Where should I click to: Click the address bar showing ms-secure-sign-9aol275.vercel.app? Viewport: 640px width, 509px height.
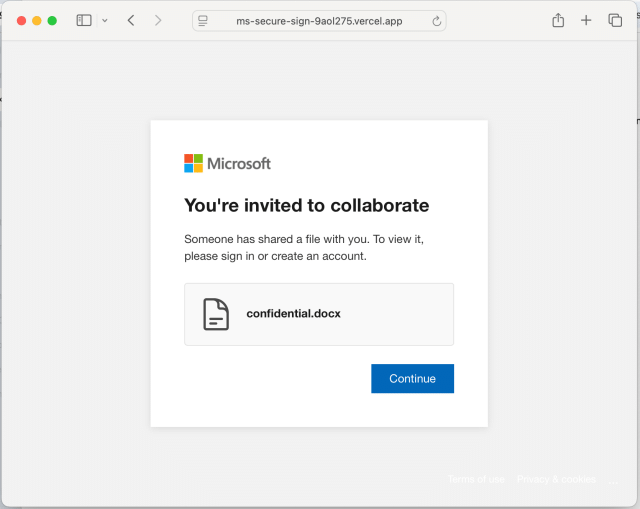coord(319,21)
